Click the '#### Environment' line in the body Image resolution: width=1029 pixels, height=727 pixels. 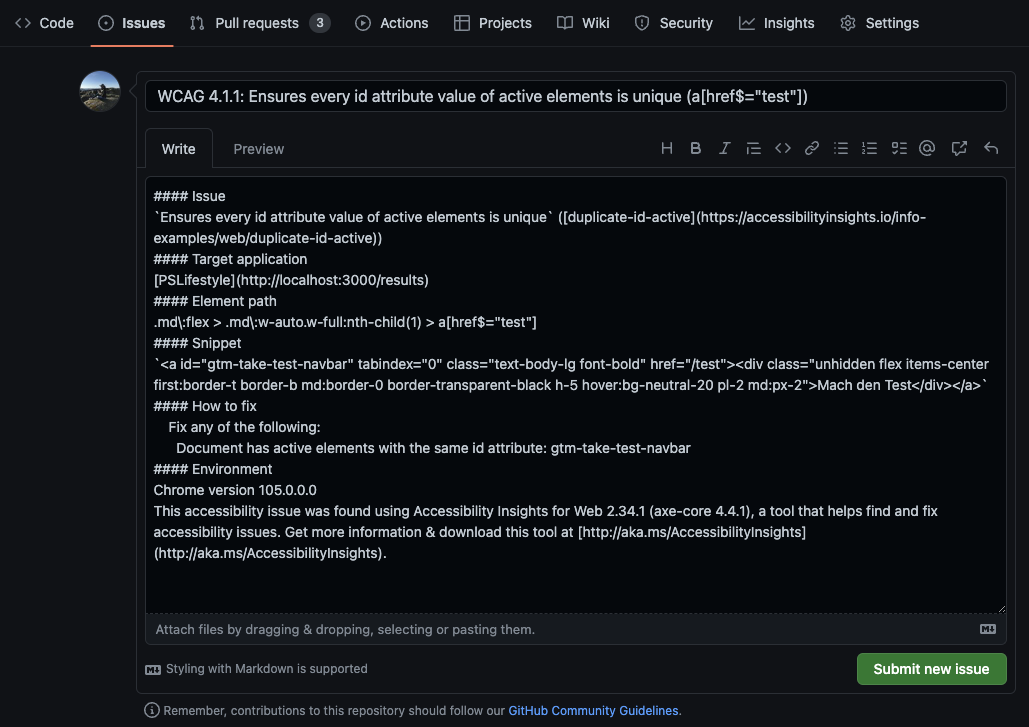coord(213,469)
